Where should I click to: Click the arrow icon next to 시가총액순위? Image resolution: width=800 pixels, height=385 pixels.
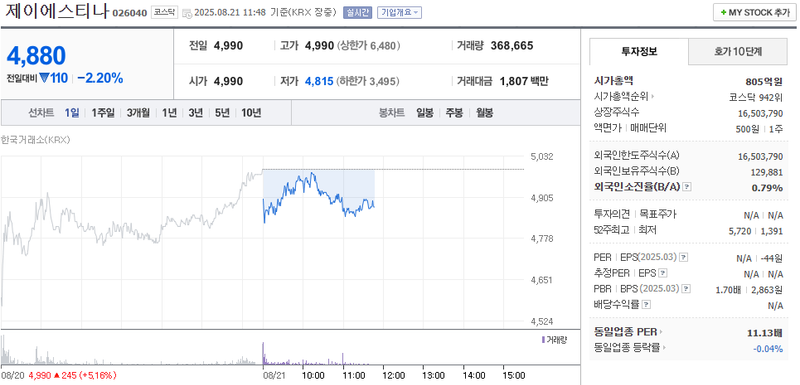[x=653, y=95]
